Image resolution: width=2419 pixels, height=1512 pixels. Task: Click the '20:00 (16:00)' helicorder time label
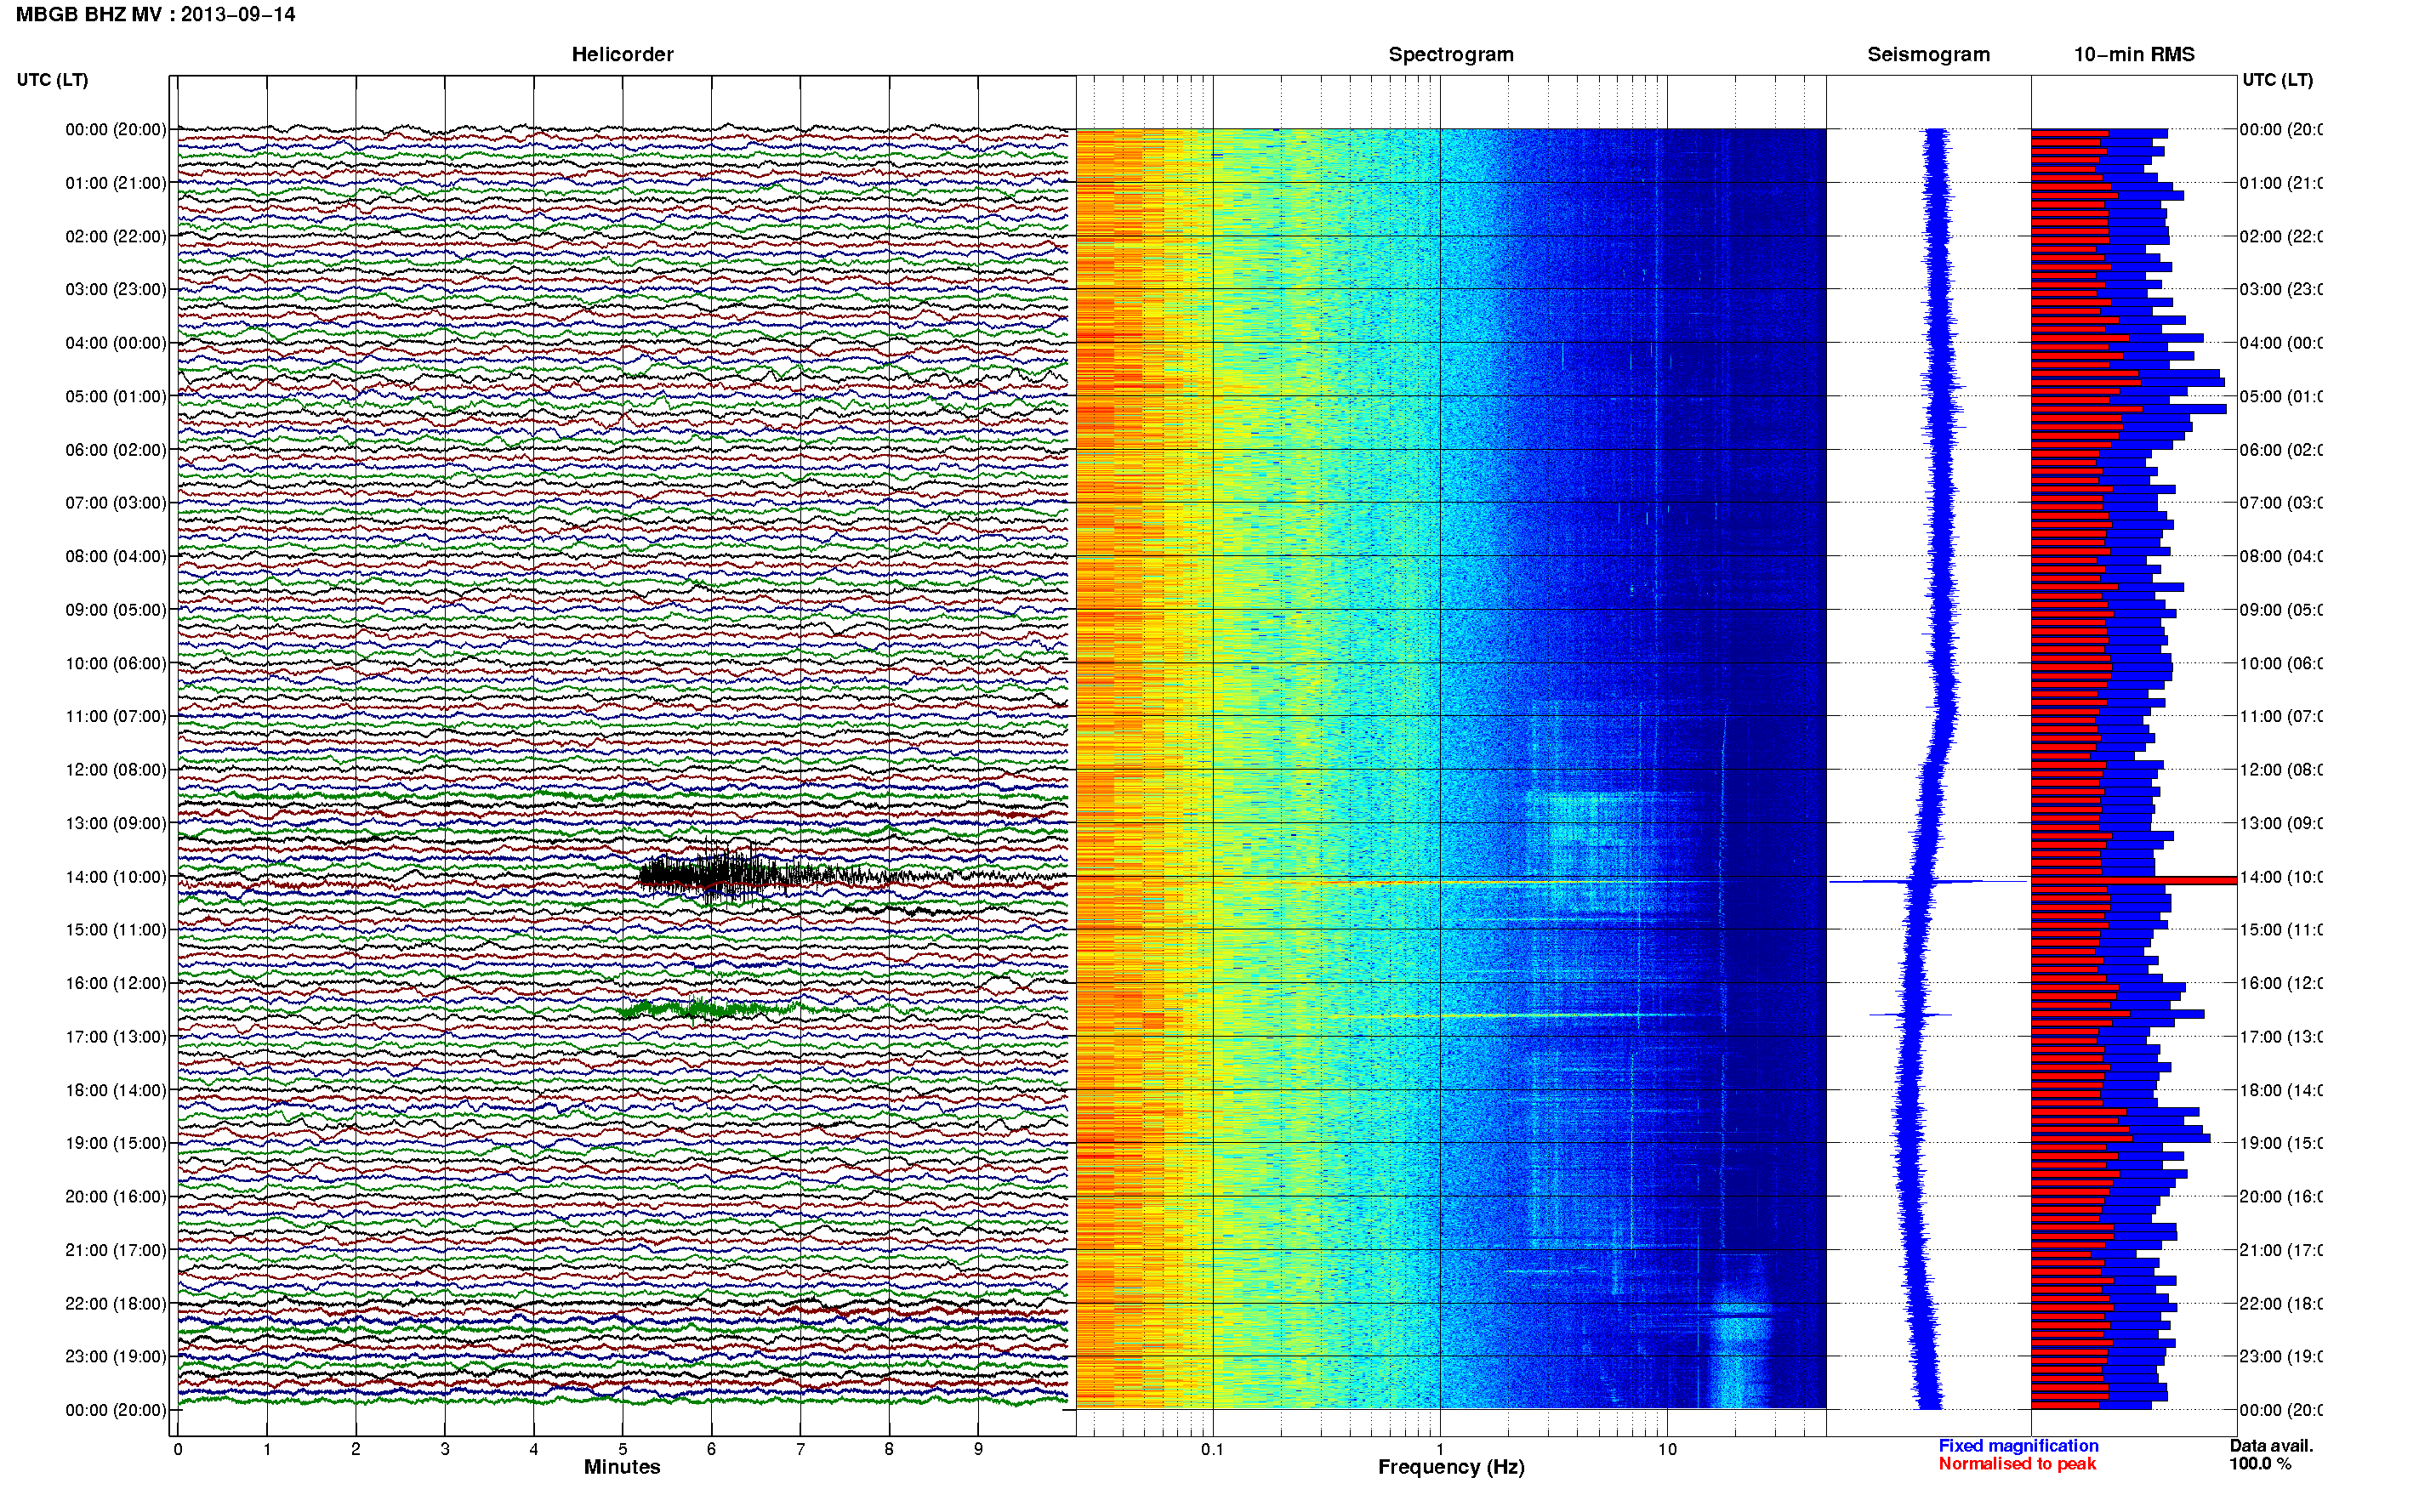[116, 1196]
